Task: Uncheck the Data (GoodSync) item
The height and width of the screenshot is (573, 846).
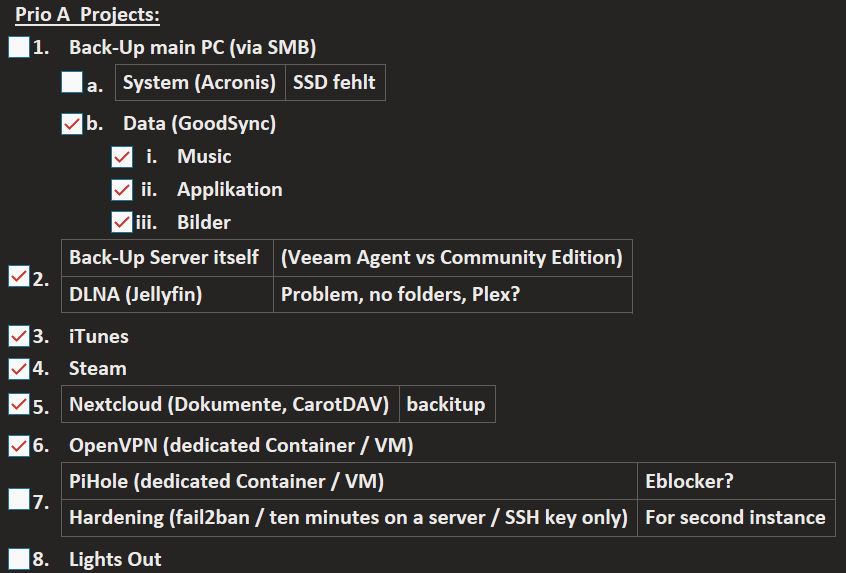Action: click(72, 124)
